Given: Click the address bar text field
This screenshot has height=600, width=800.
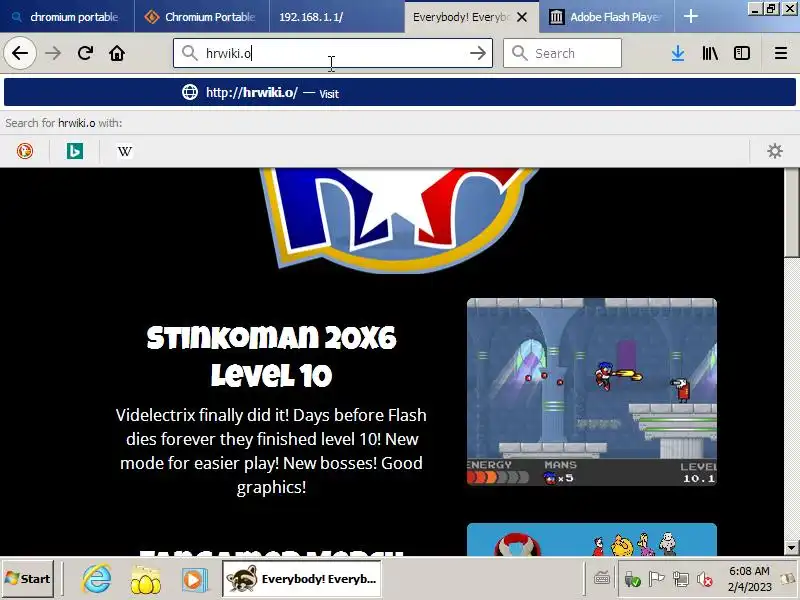Looking at the screenshot, I should pos(333,53).
